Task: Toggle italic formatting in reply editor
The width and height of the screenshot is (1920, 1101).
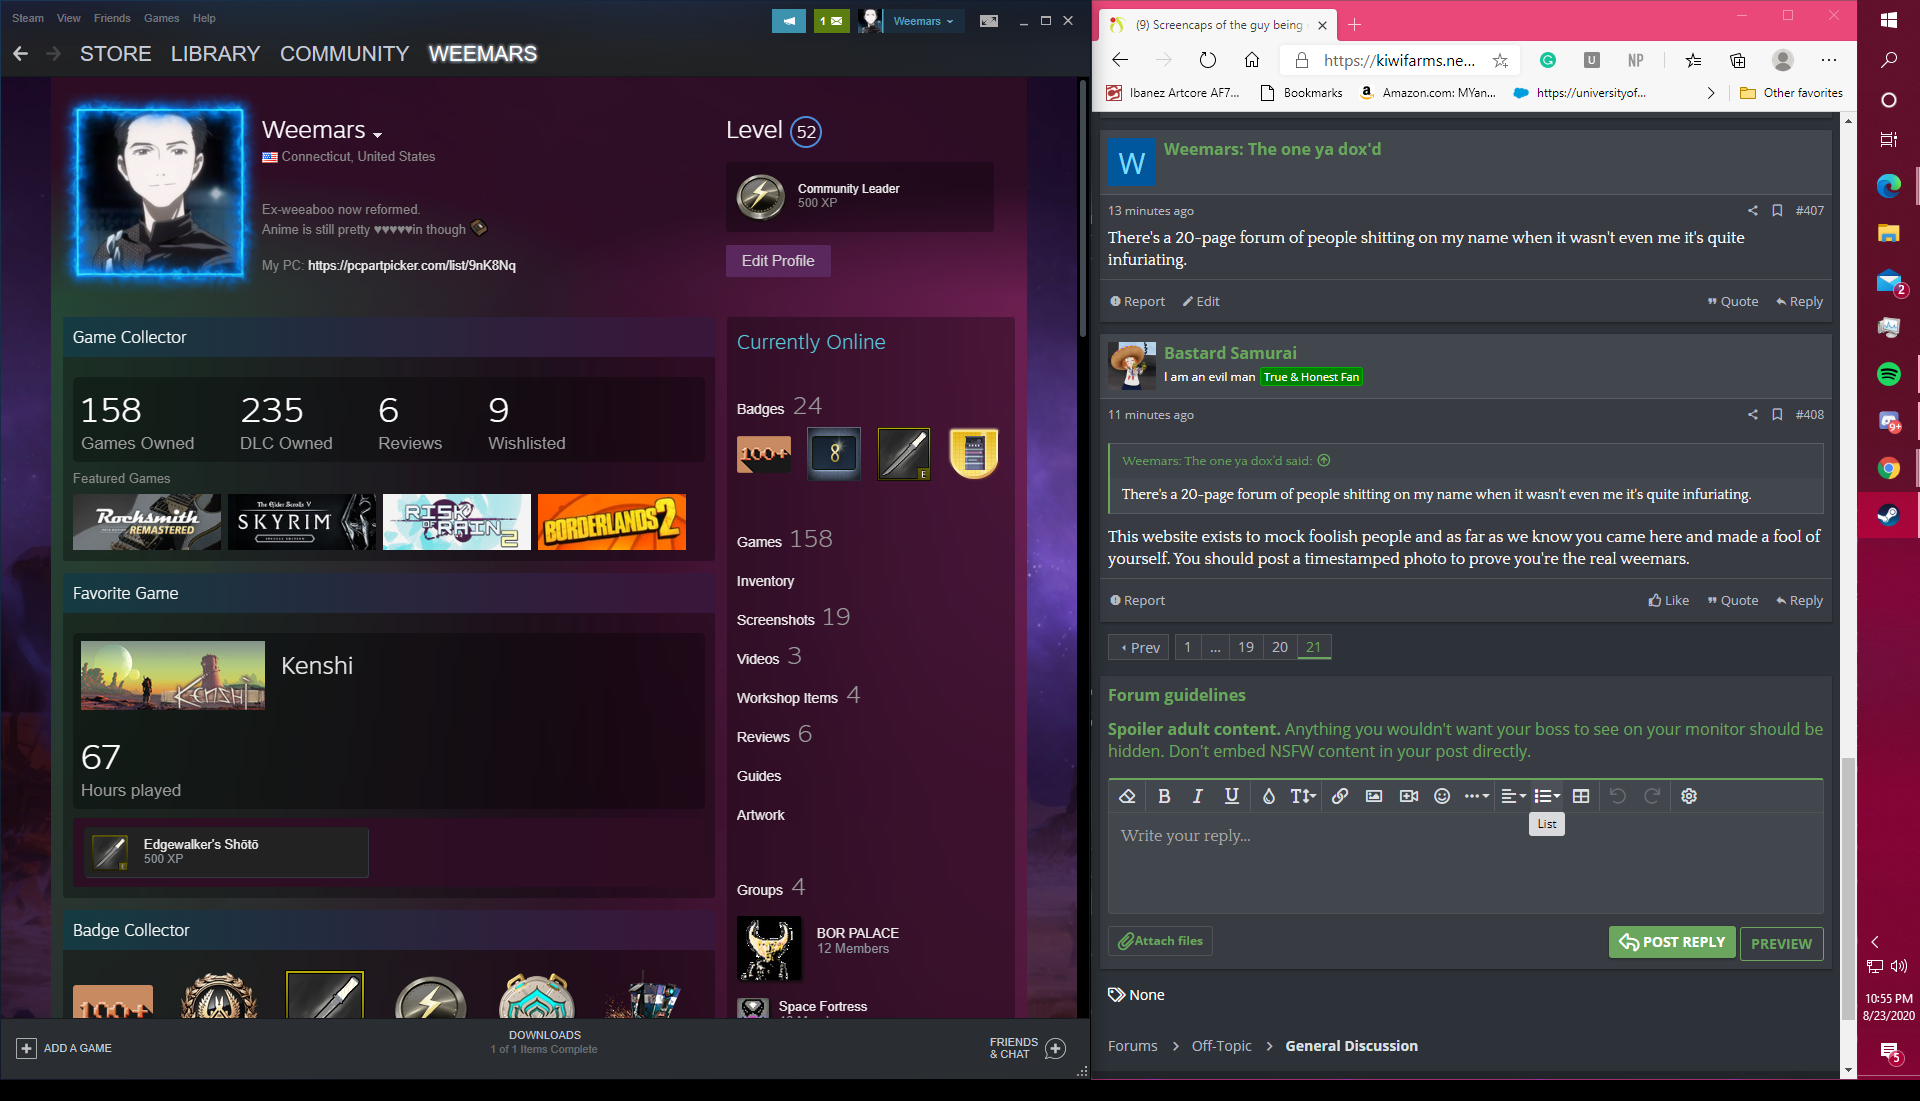Action: [1198, 796]
